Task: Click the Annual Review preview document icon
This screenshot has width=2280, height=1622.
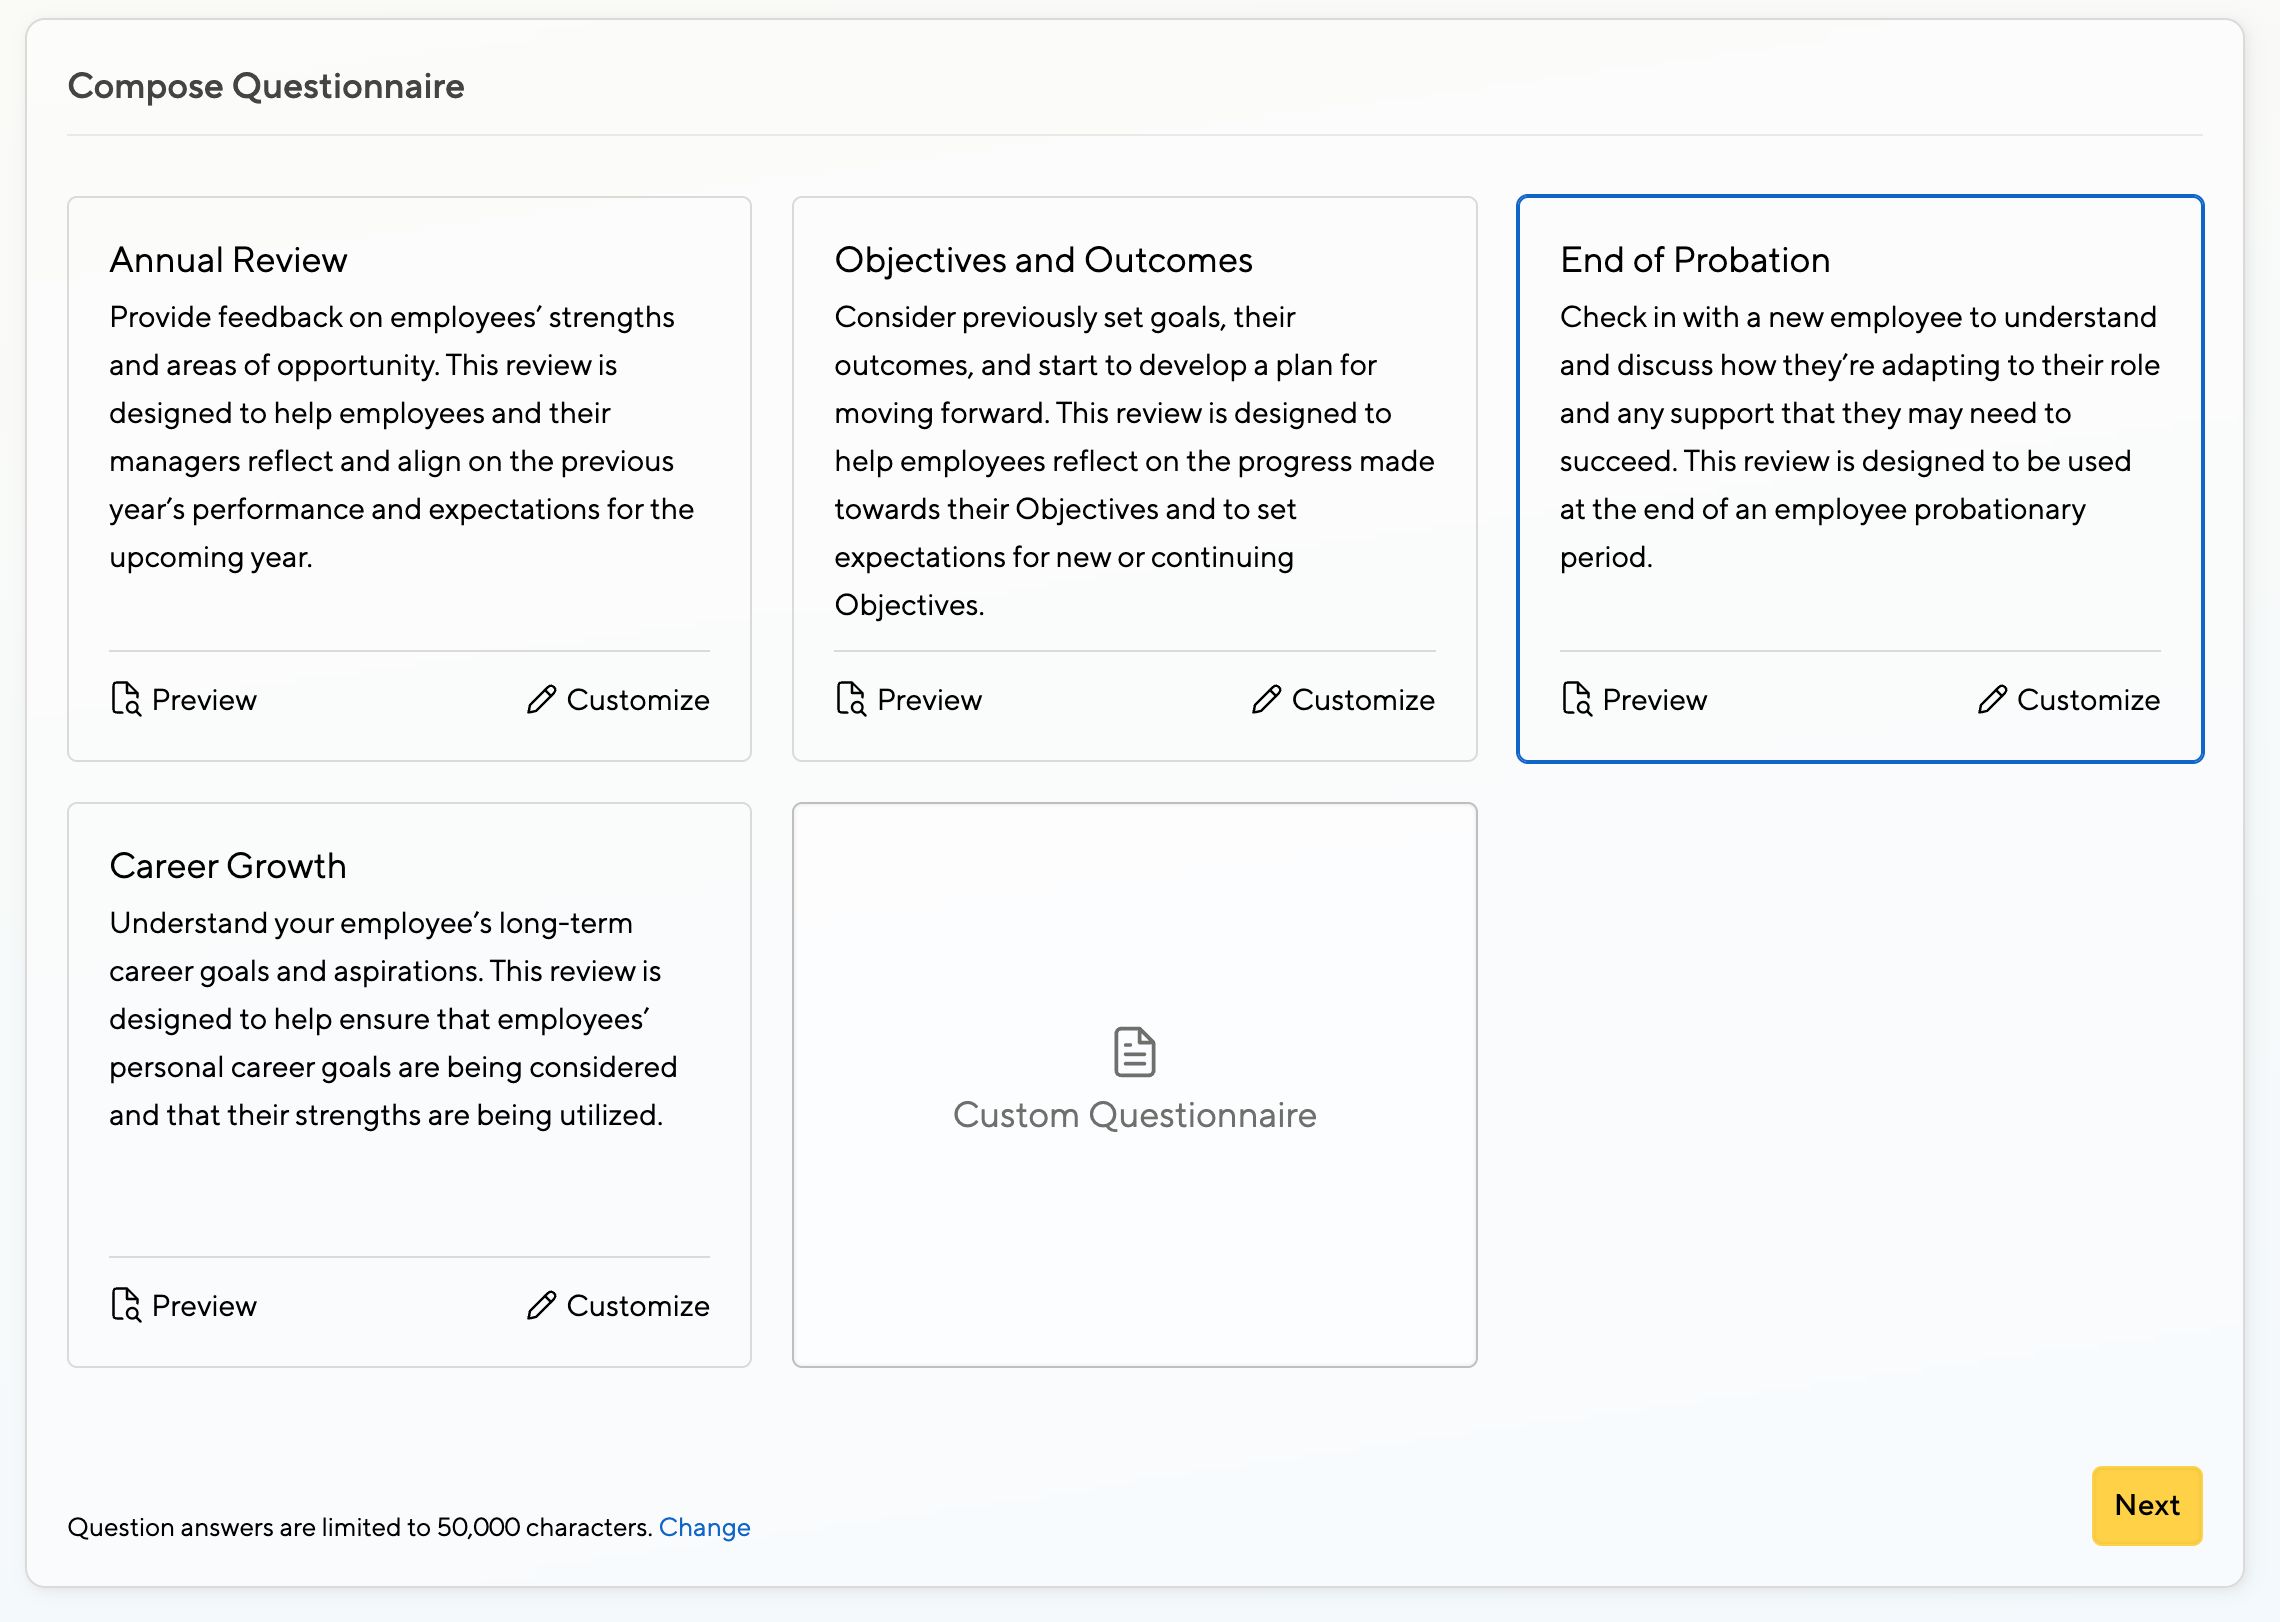Action: pyautogui.click(x=125, y=699)
